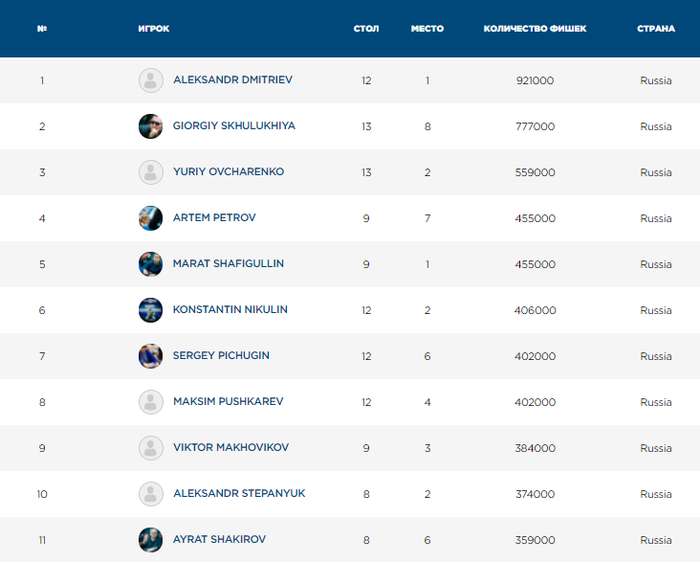Click Marat Shafigullin's avatar image

tap(150, 264)
